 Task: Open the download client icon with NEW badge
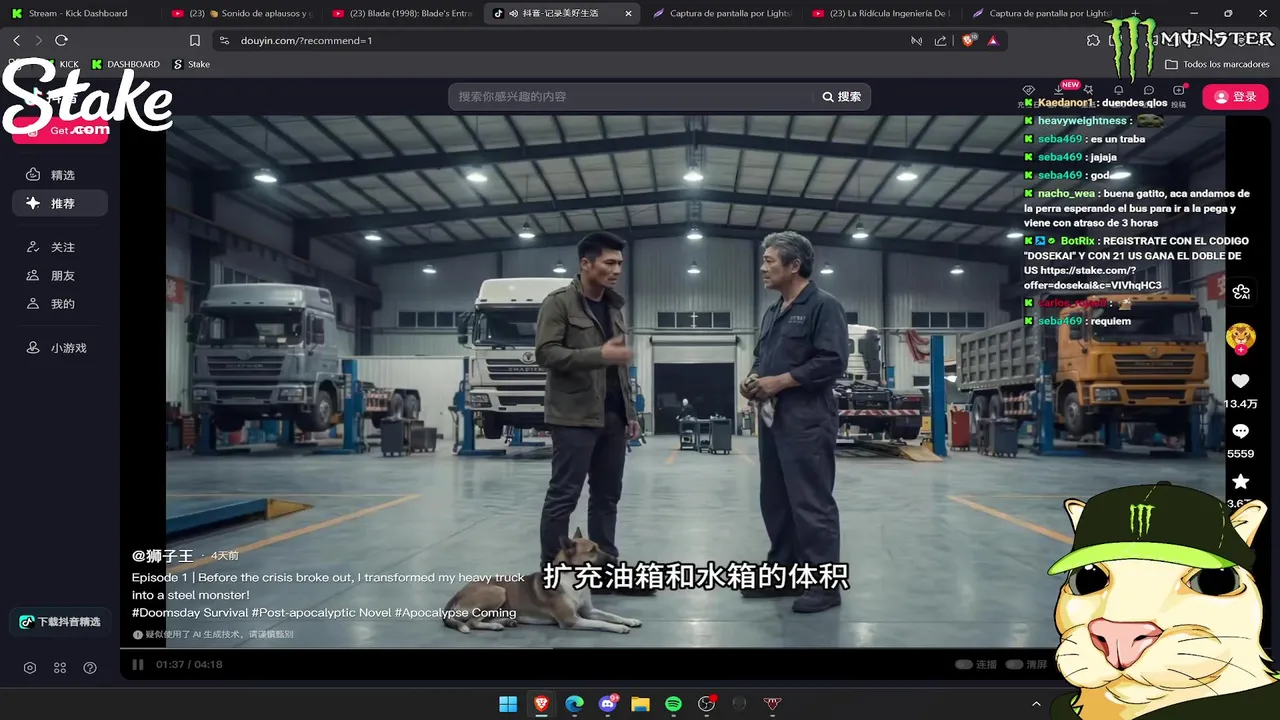(1059, 91)
